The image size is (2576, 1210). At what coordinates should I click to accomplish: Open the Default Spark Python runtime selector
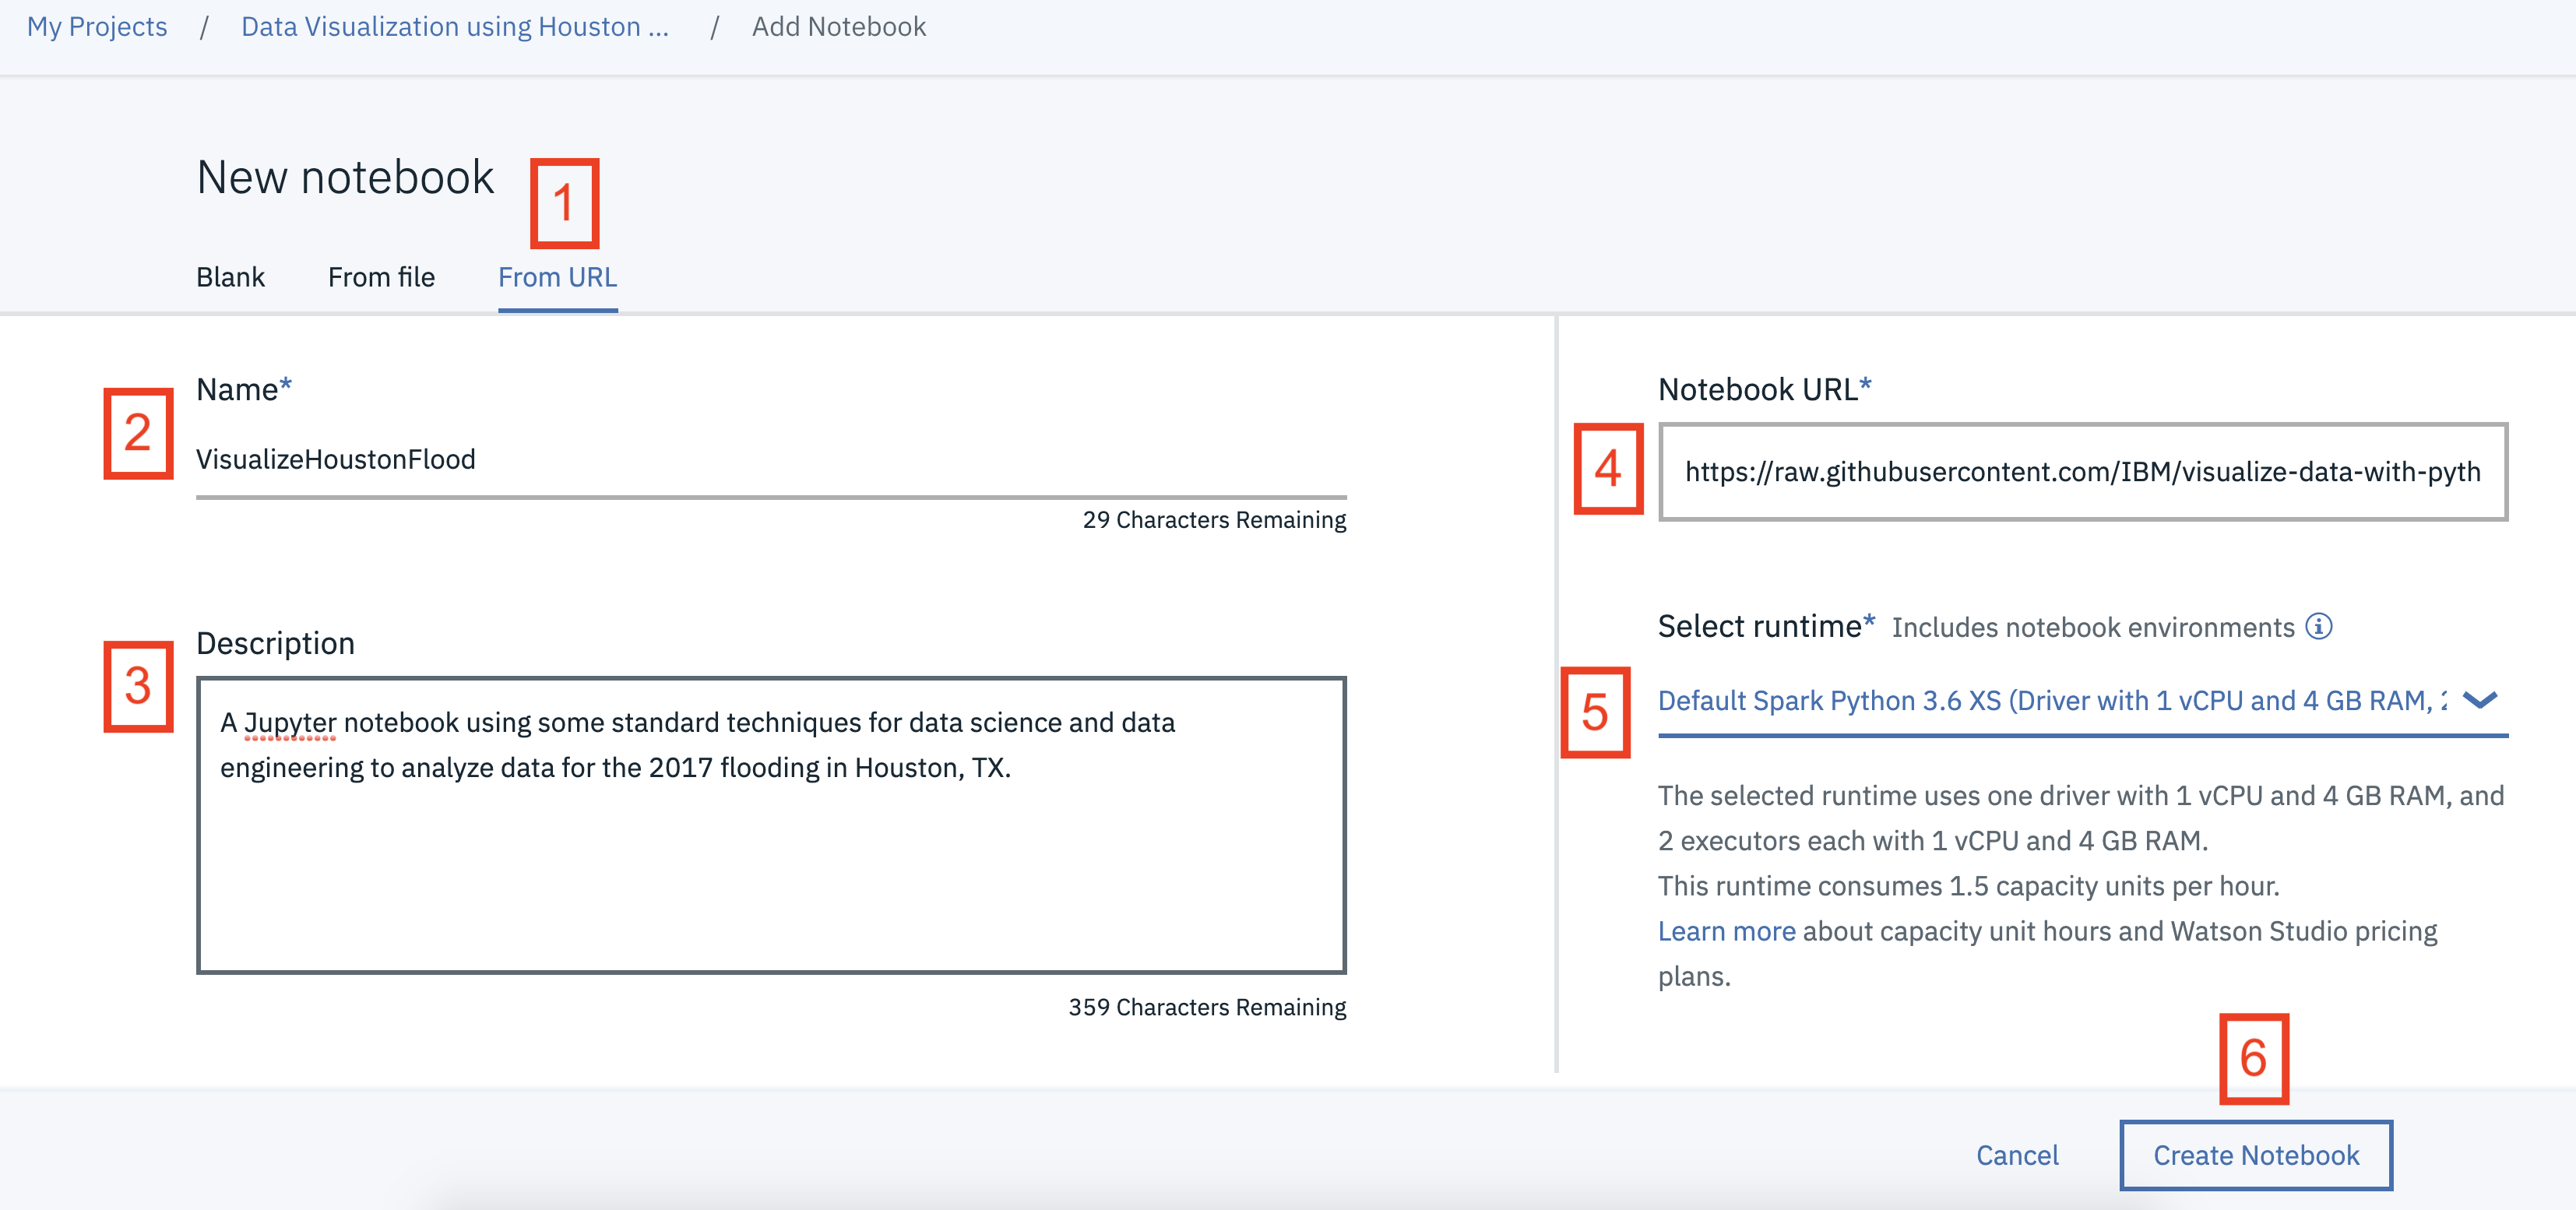point(2050,701)
